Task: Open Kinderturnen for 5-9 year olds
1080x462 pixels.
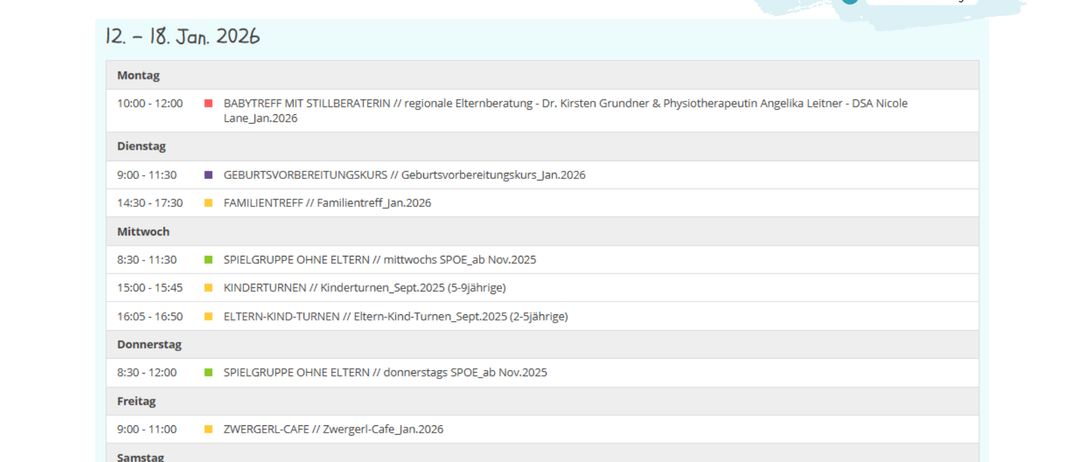Action: click(x=364, y=288)
